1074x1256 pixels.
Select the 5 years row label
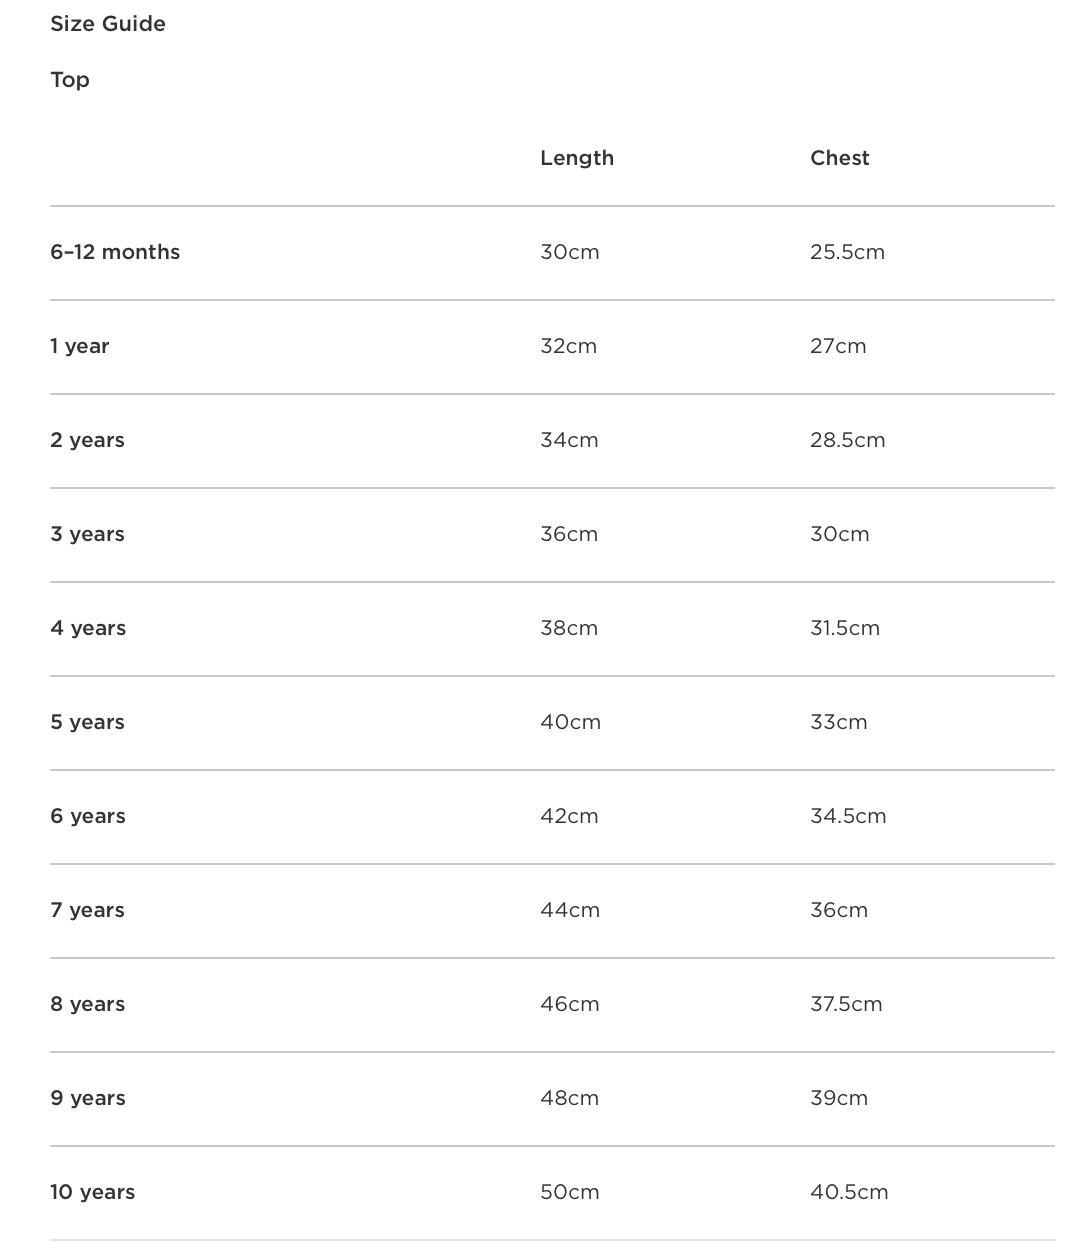click(88, 722)
